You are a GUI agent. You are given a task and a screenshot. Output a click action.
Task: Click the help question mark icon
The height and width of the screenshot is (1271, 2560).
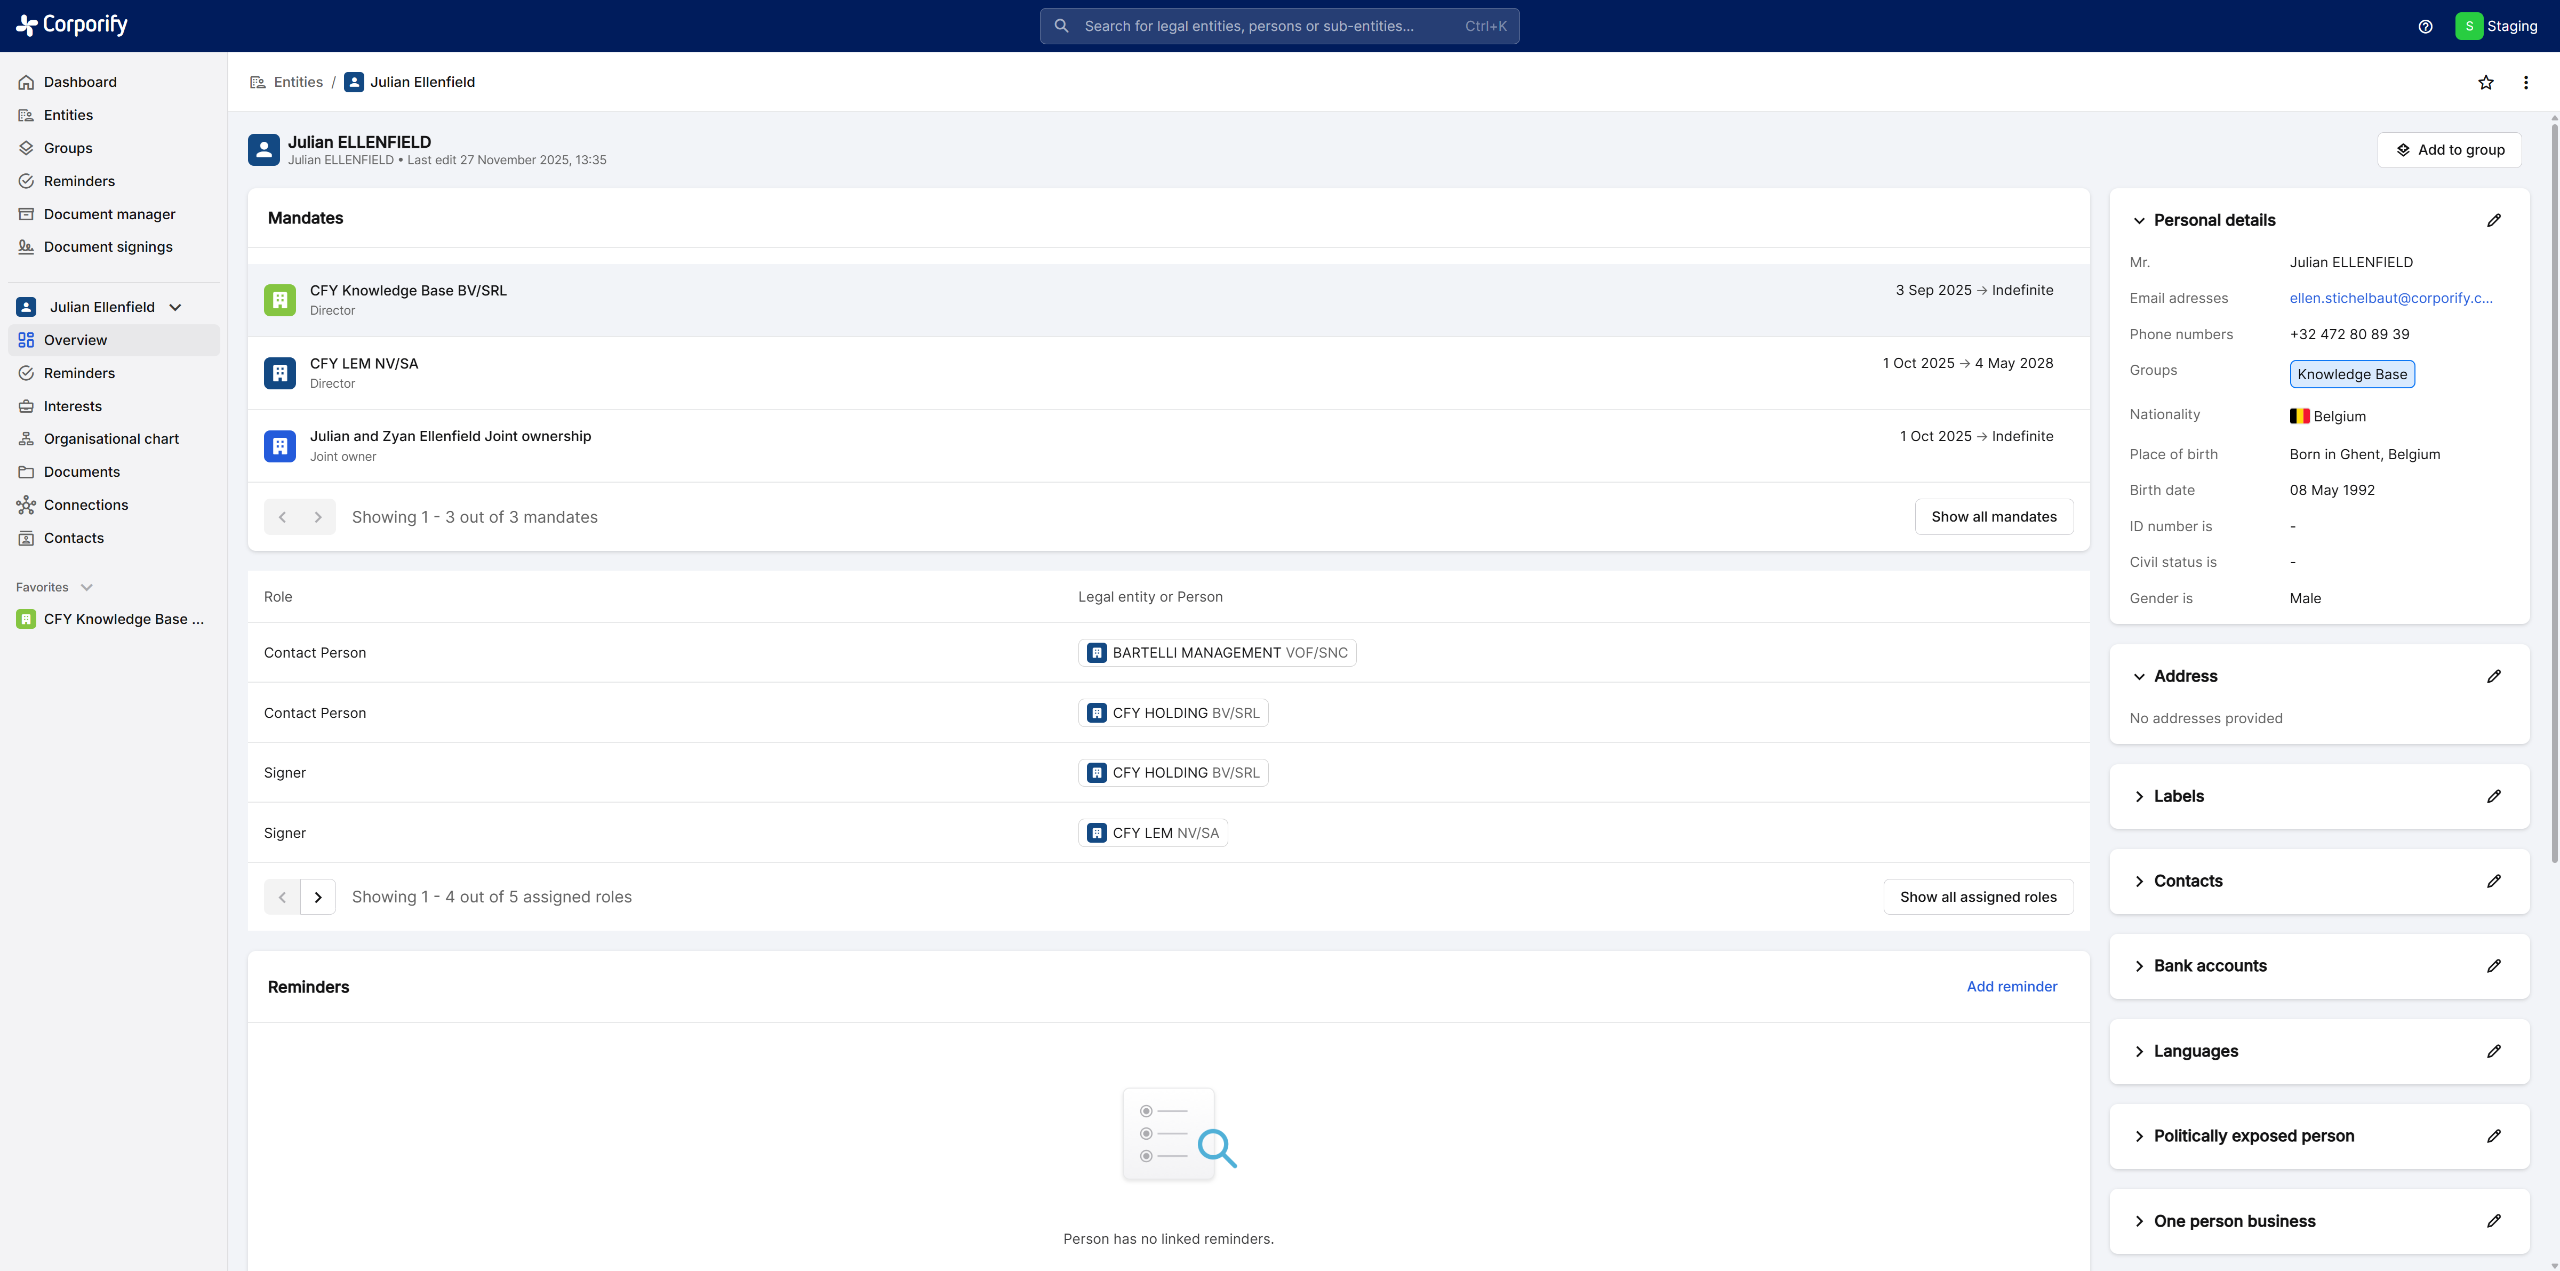pyautogui.click(x=2425, y=26)
